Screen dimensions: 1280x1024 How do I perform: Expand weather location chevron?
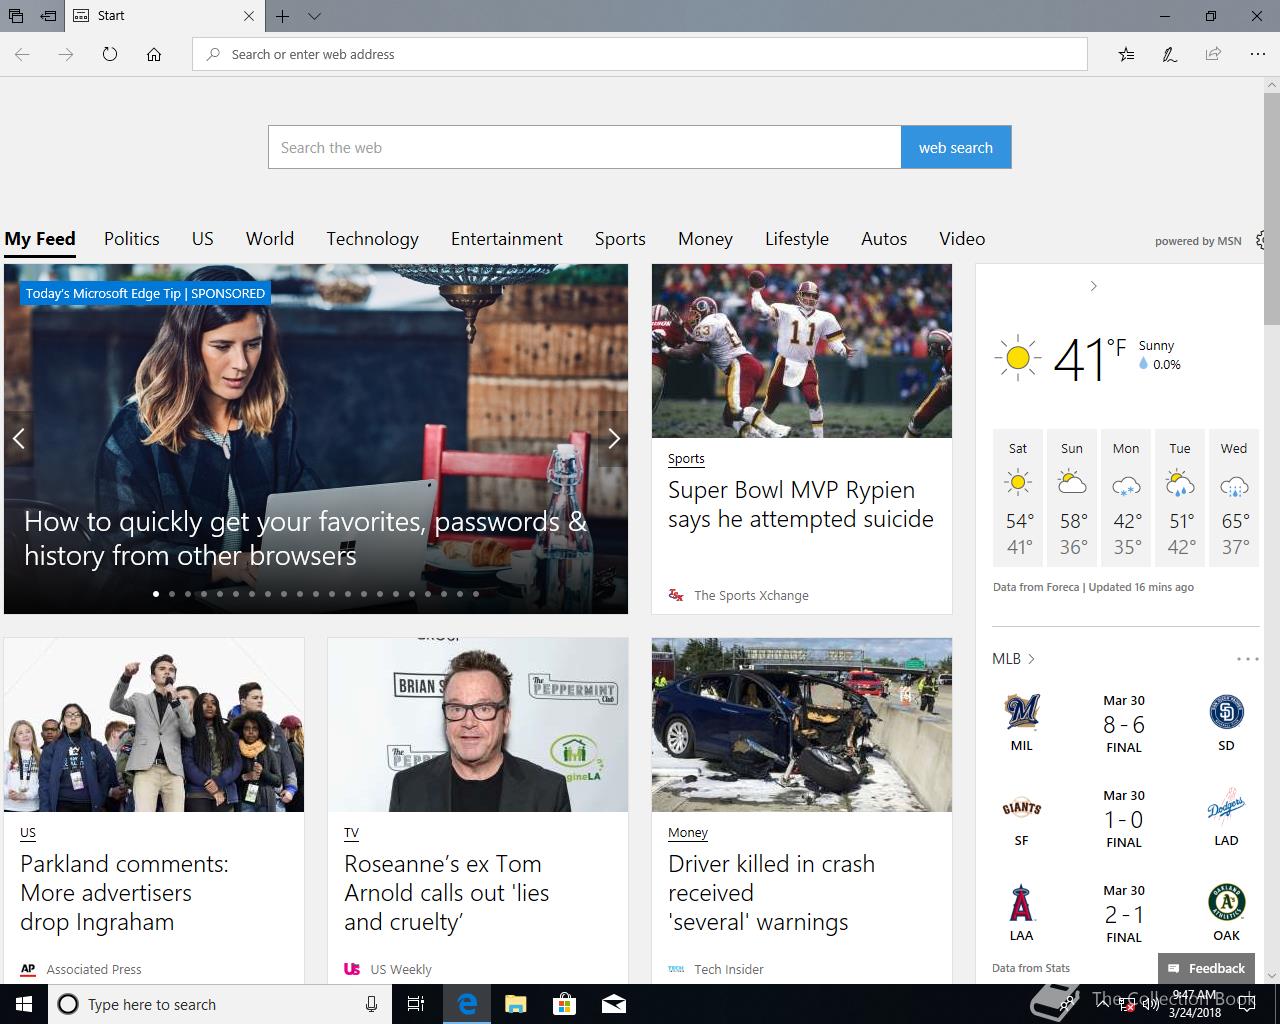point(1093,286)
